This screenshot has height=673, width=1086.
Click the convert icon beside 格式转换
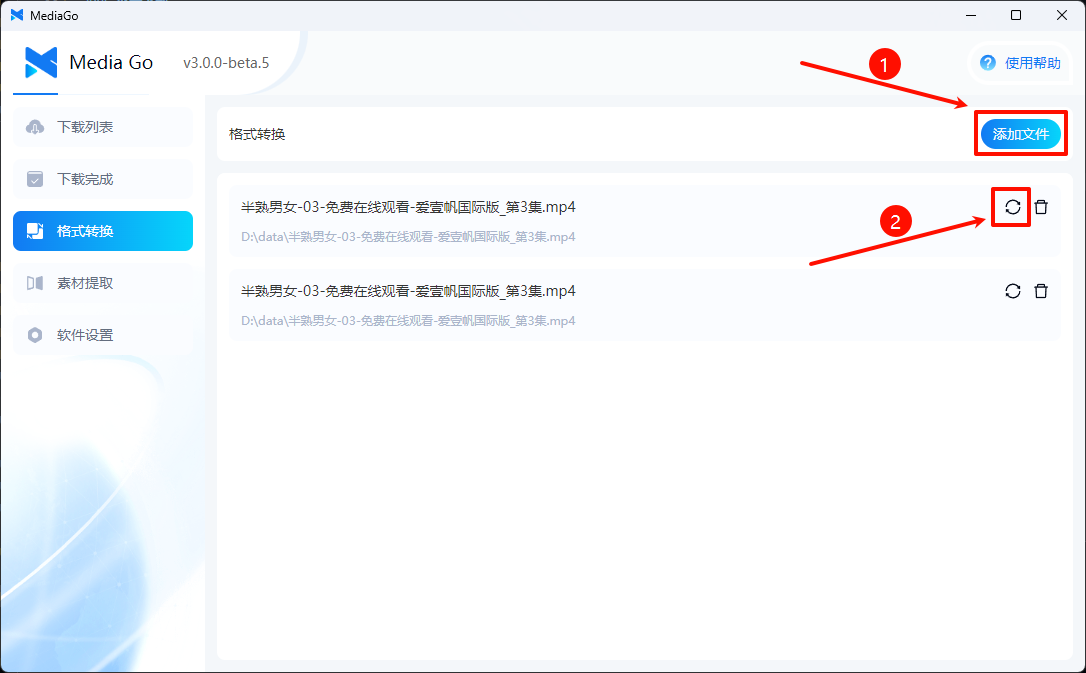coord(35,231)
